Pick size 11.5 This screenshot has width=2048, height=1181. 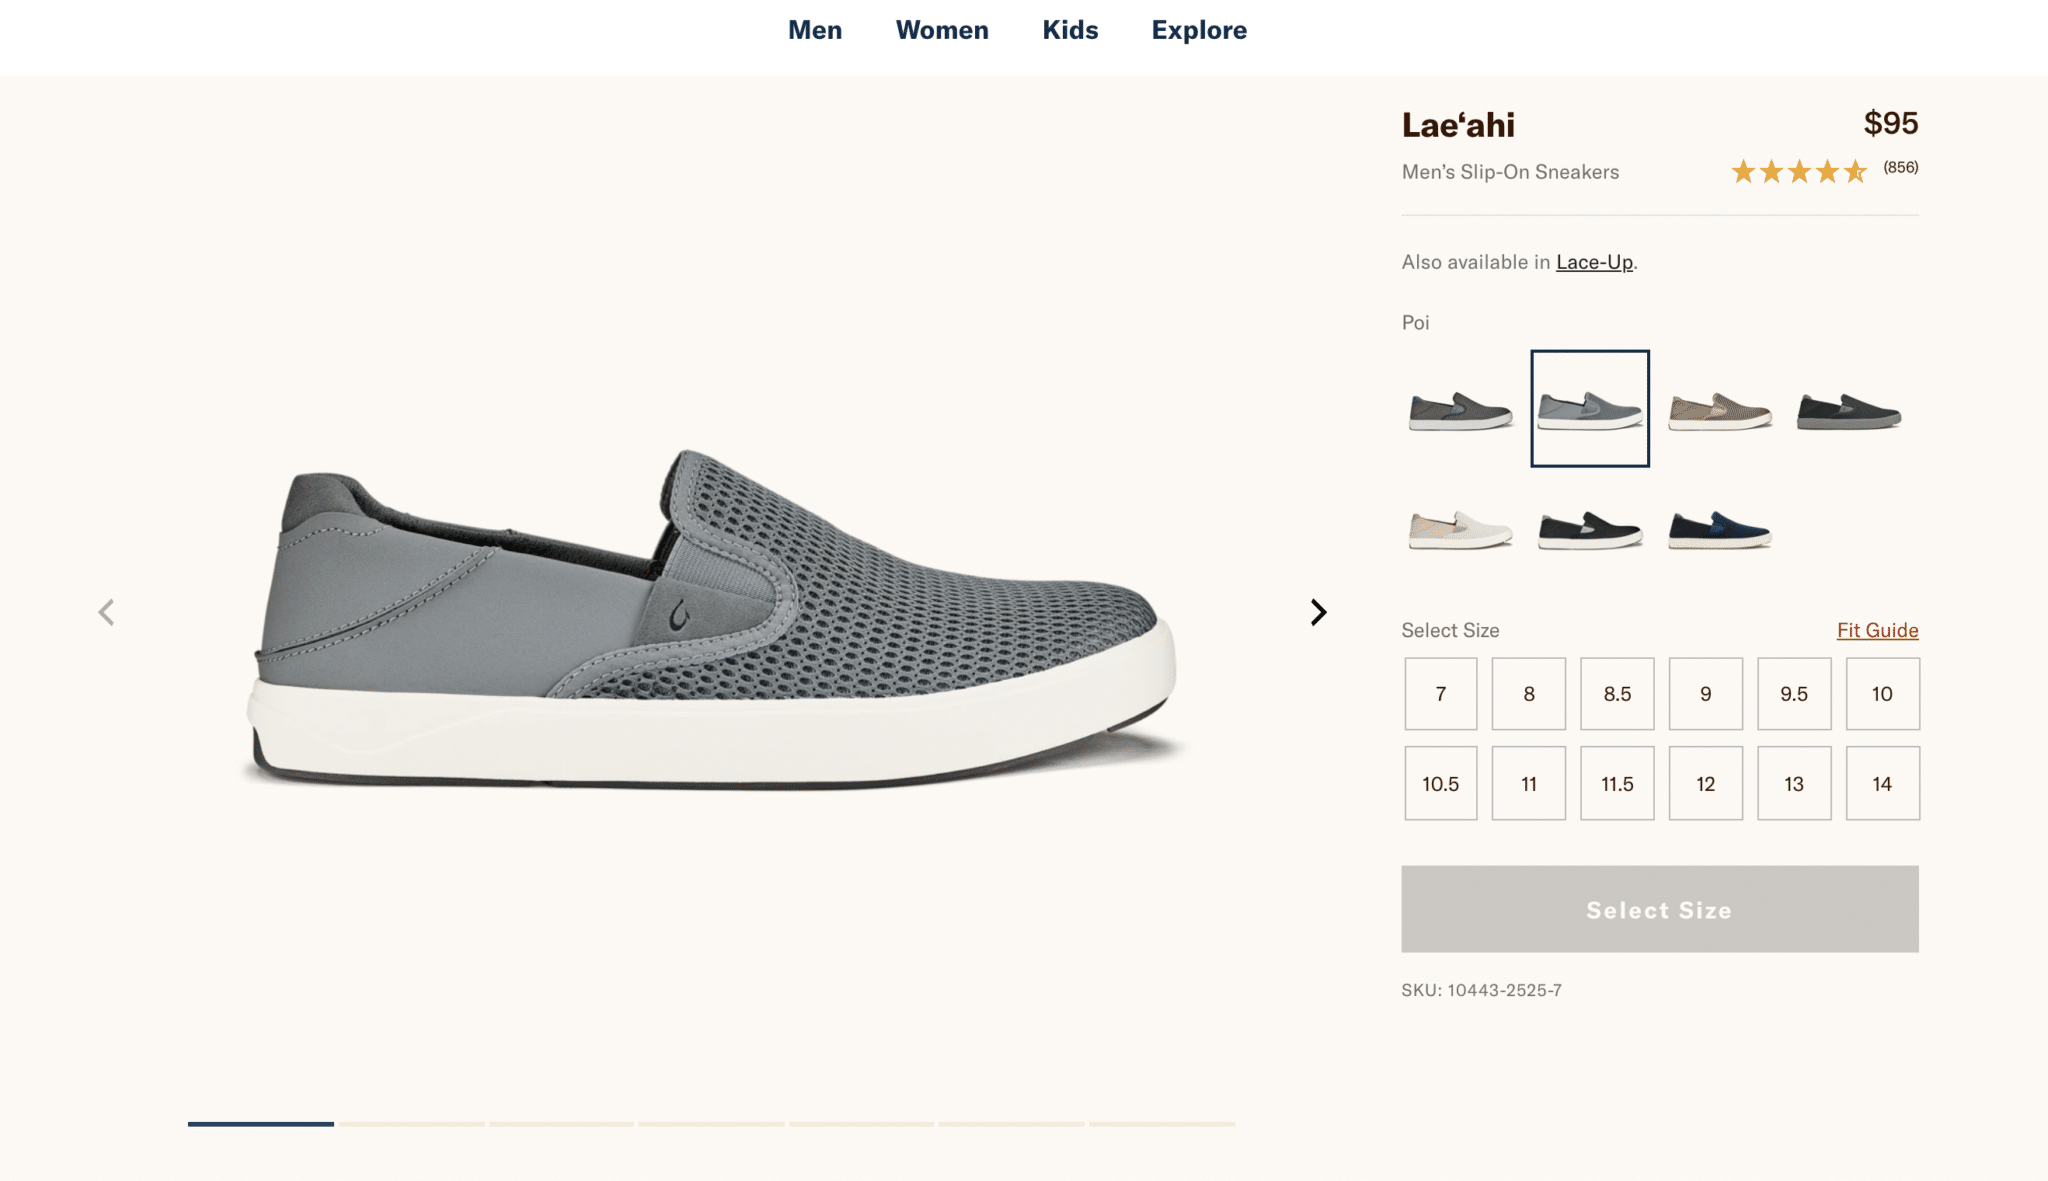pos(1617,784)
